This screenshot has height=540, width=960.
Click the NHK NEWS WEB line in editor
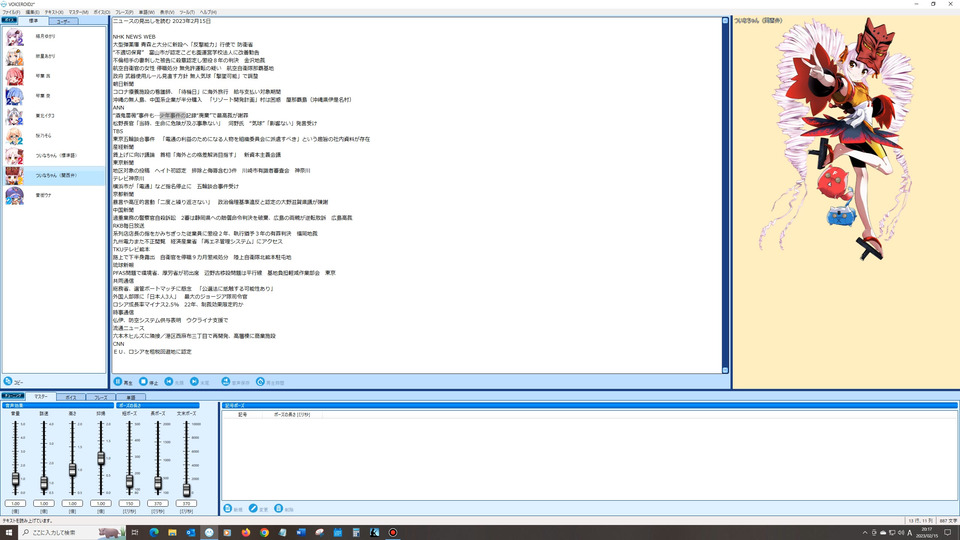tap(134, 37)
